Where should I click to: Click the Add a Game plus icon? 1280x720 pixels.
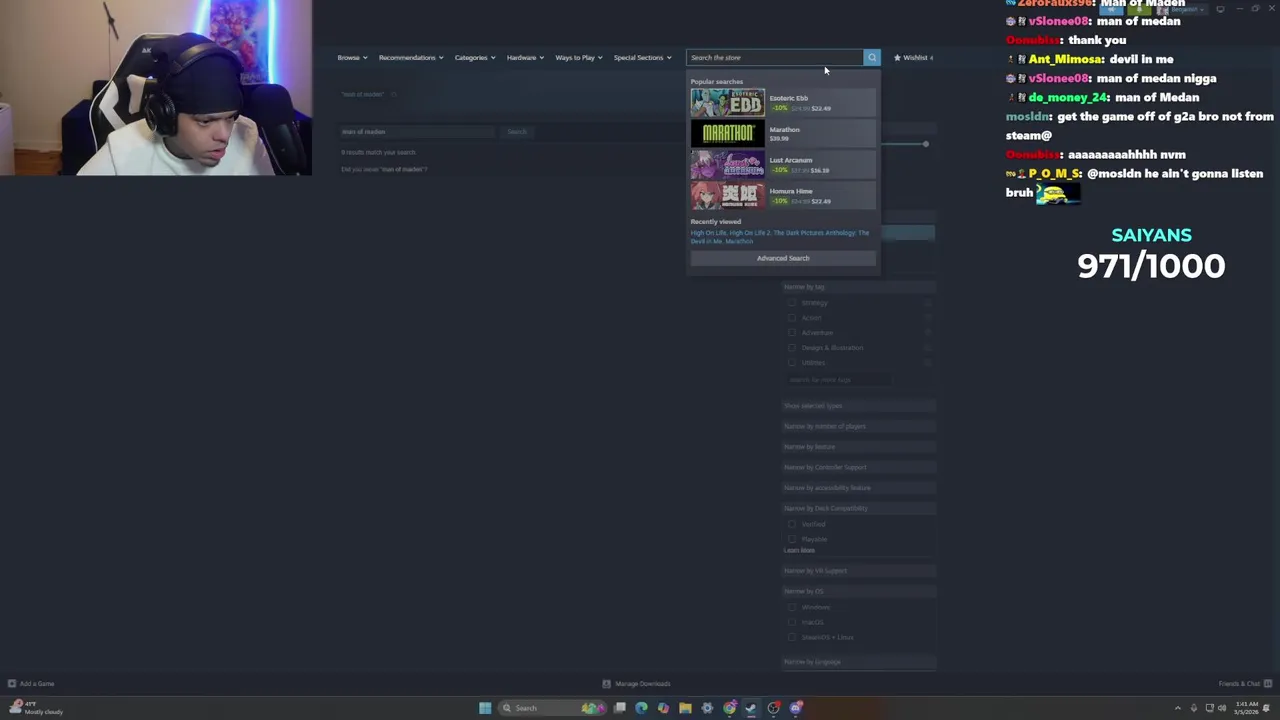point(12,684)
